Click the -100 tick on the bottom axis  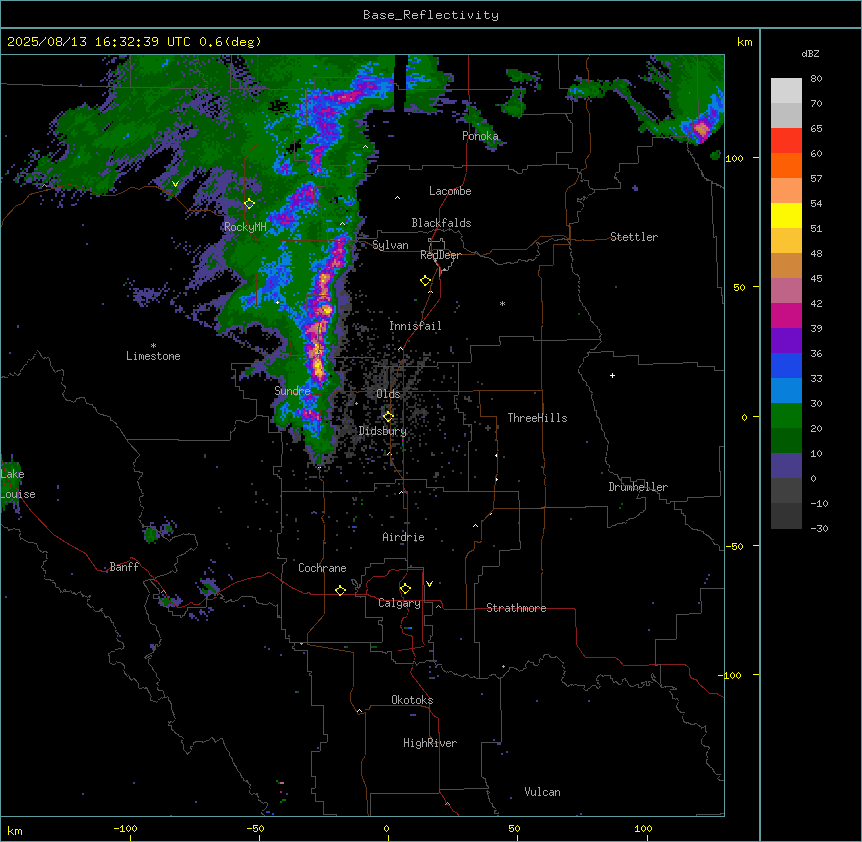[125, 828]
